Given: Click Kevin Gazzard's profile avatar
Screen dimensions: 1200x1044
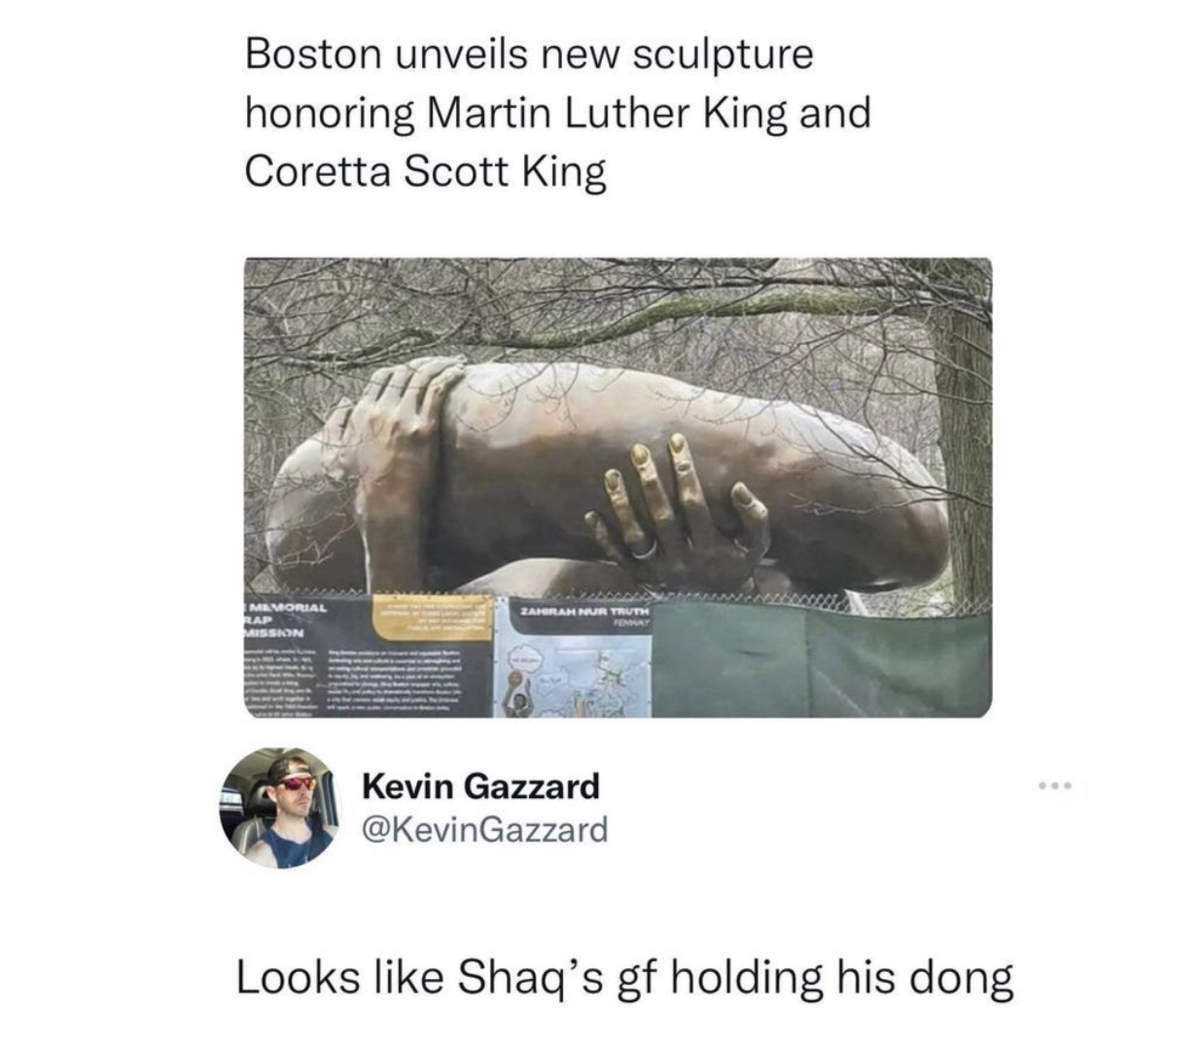Looking at the screenshot, I should tap(279, 806).
